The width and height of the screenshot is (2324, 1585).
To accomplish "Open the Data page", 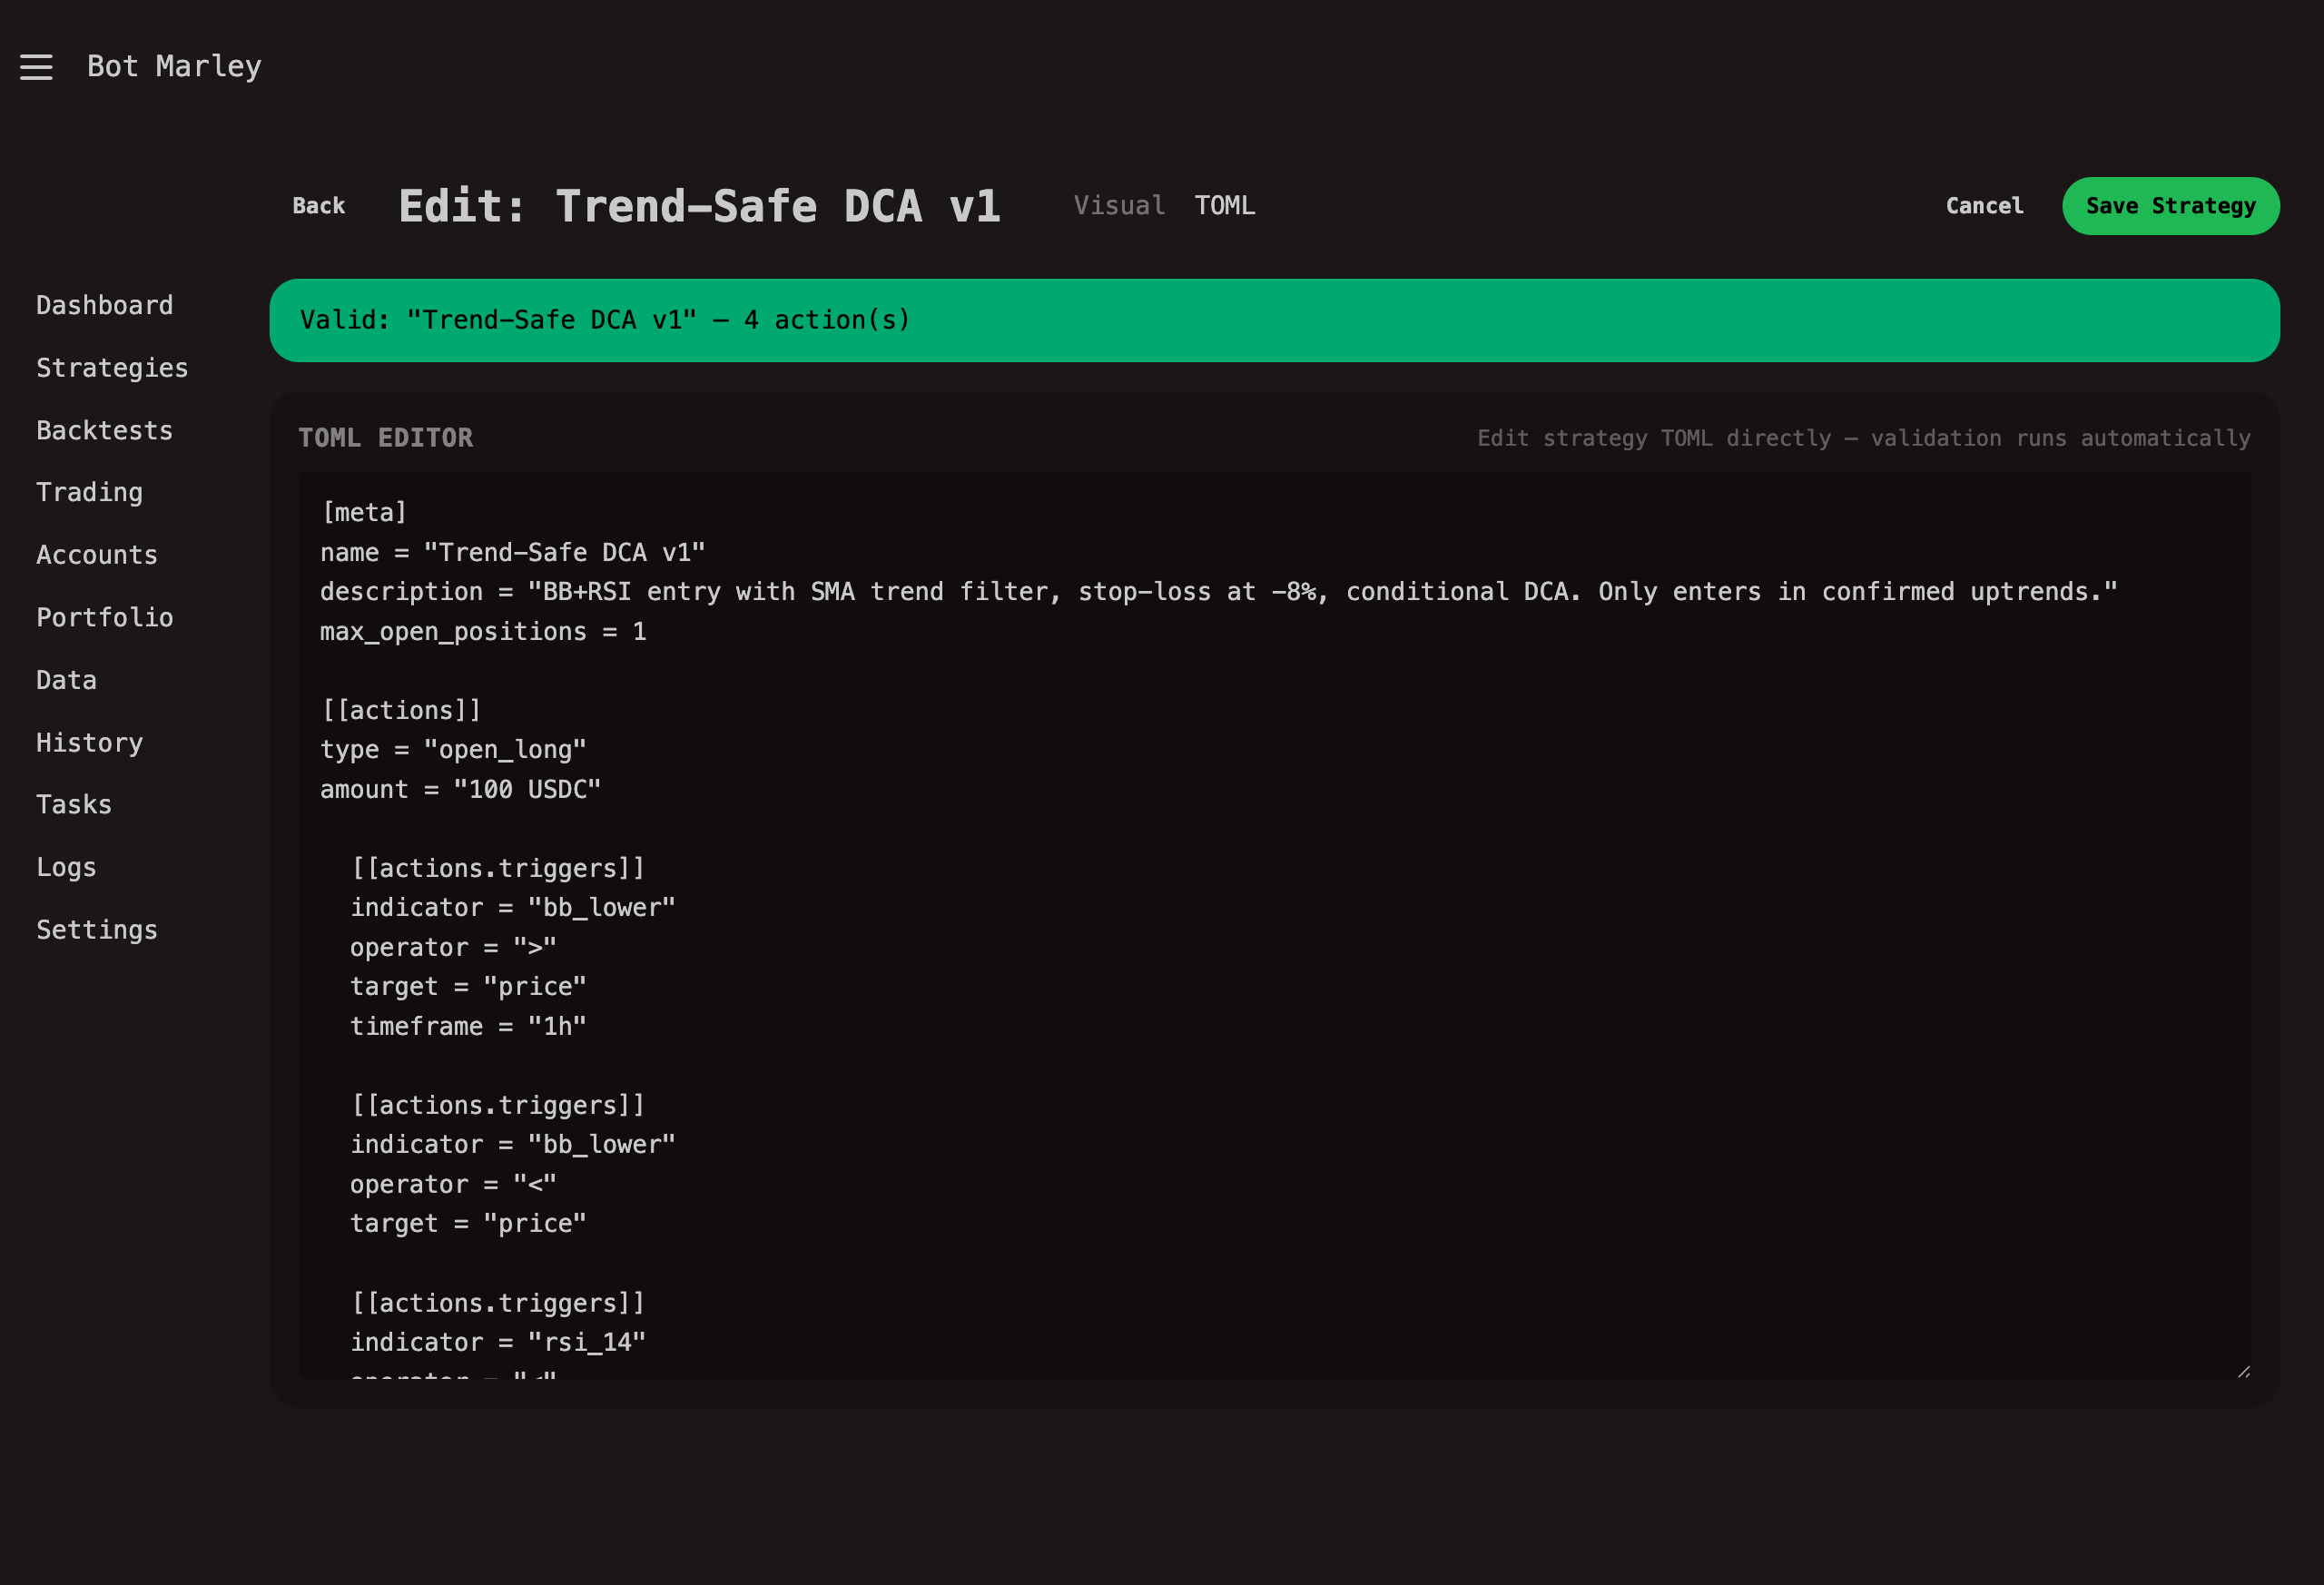I will [65, 679].
